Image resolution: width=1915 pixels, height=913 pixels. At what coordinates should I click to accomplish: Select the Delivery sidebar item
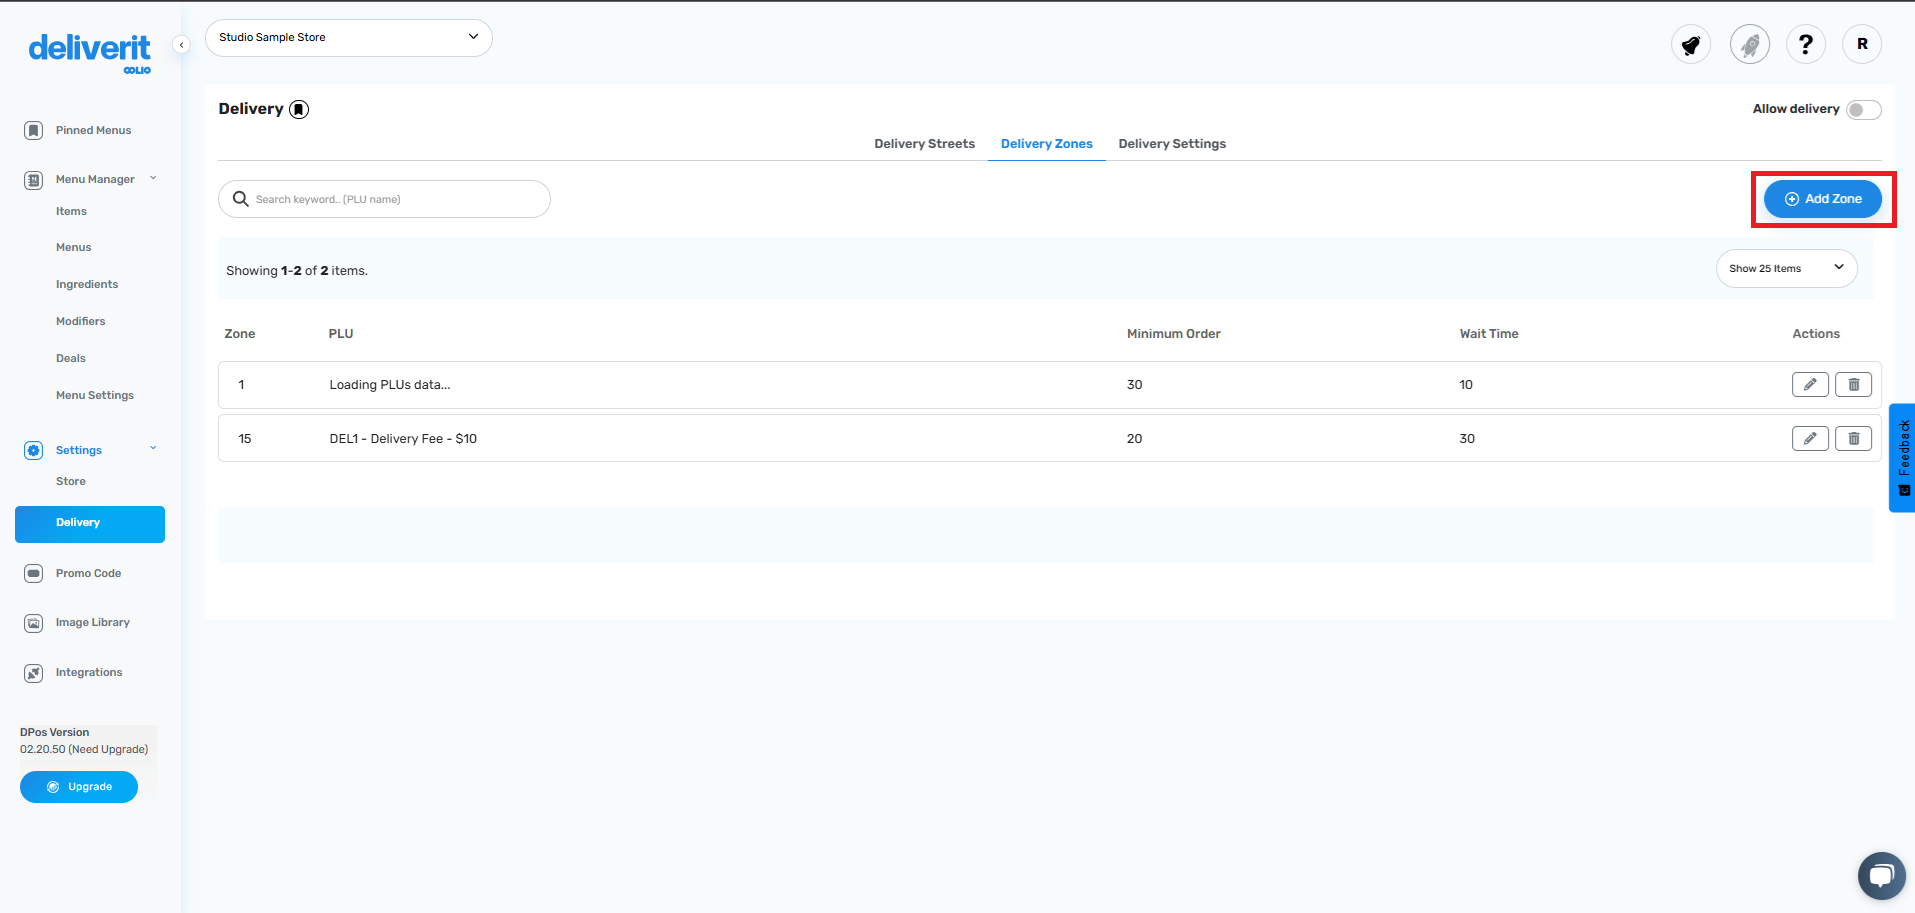(x=90, y=524)
